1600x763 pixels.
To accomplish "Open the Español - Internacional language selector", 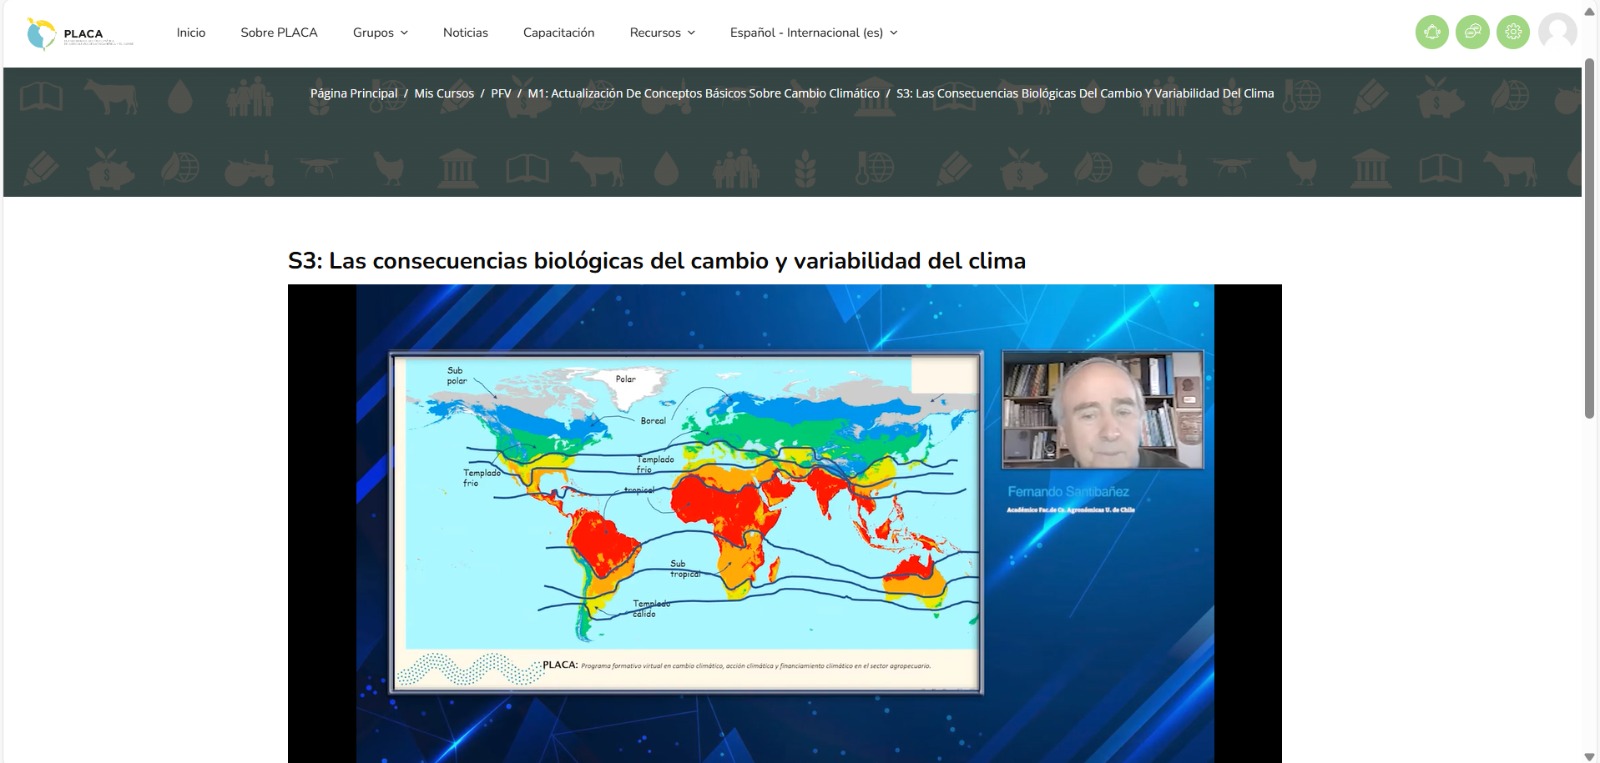I will click(x=813, y=33).
